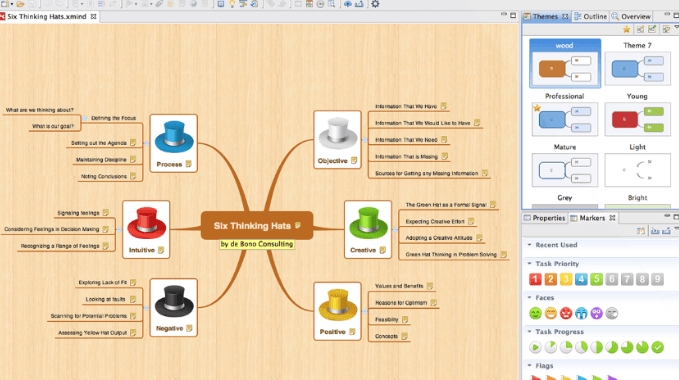
Task: Select the central Six Thinking Hats topic
Action: pos(257,225)
